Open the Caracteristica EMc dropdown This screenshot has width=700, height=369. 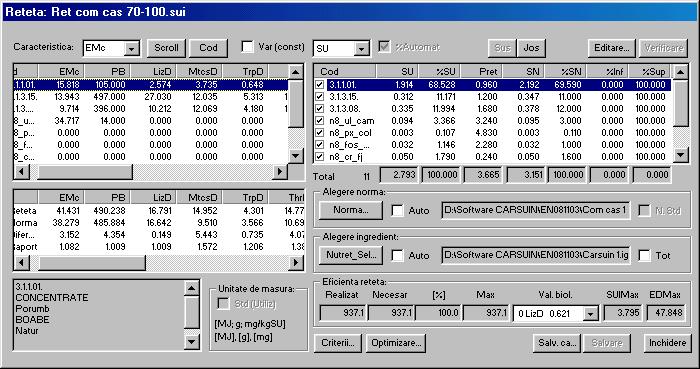(131, 49)
